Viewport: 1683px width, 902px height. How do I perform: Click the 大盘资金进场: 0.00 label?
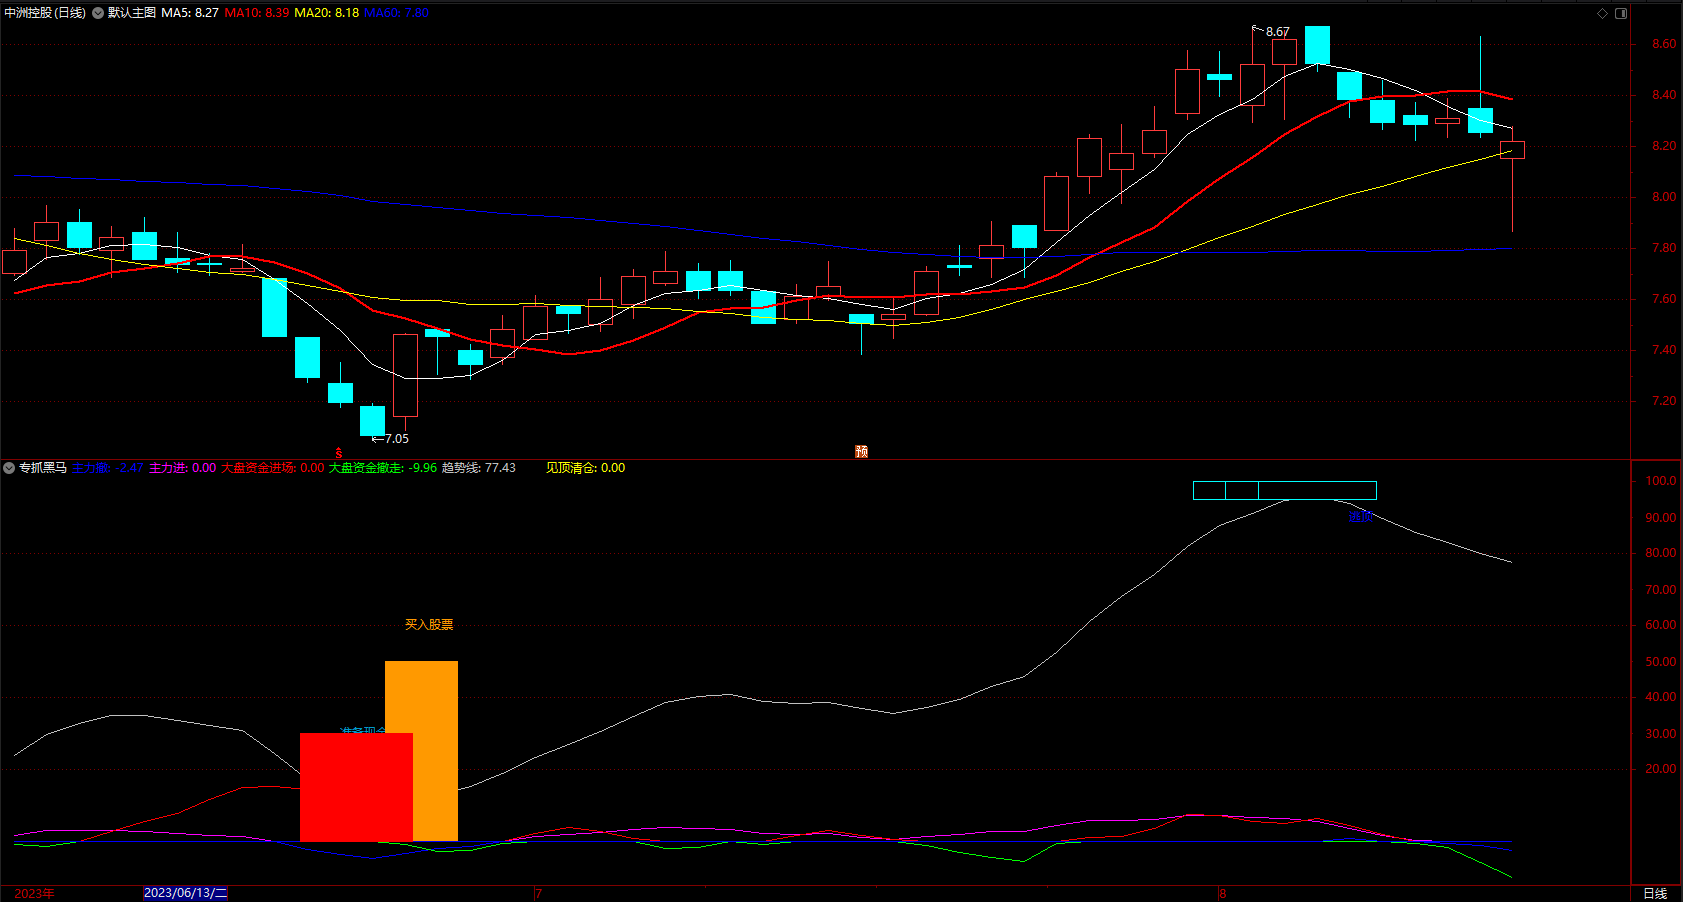(272, 468)
